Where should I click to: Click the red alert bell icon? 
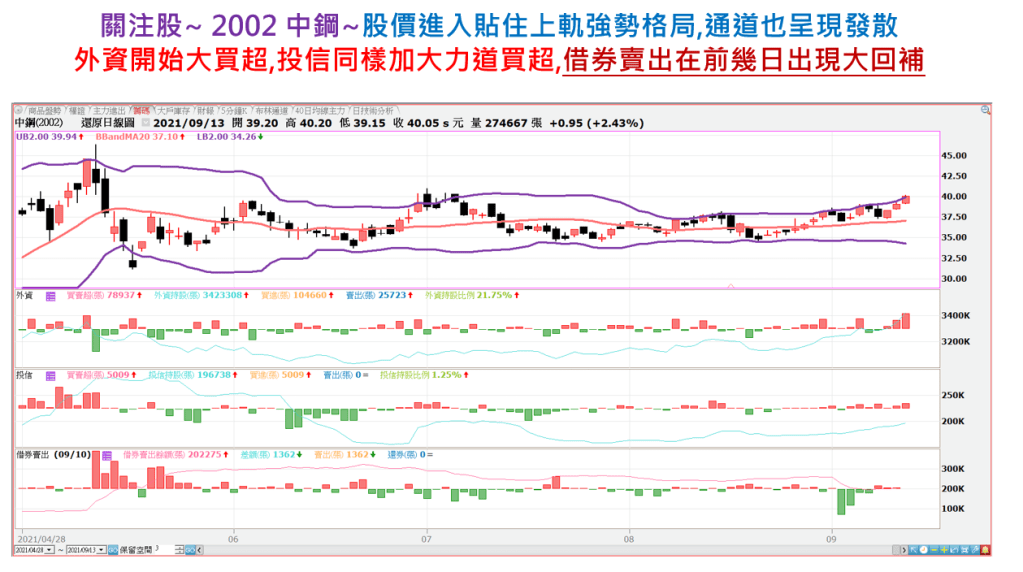pos(984,549)
